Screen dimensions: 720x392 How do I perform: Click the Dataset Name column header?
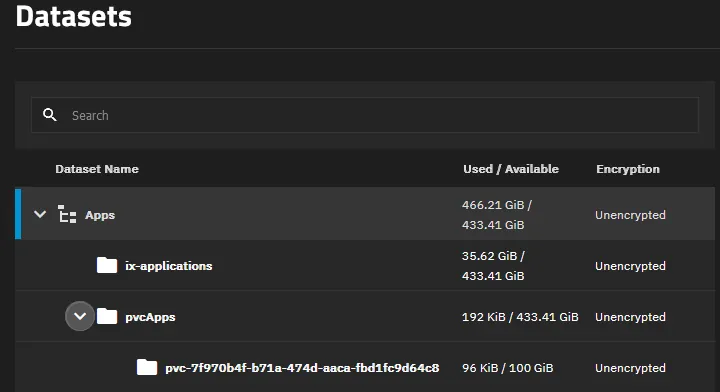[97, 169]
